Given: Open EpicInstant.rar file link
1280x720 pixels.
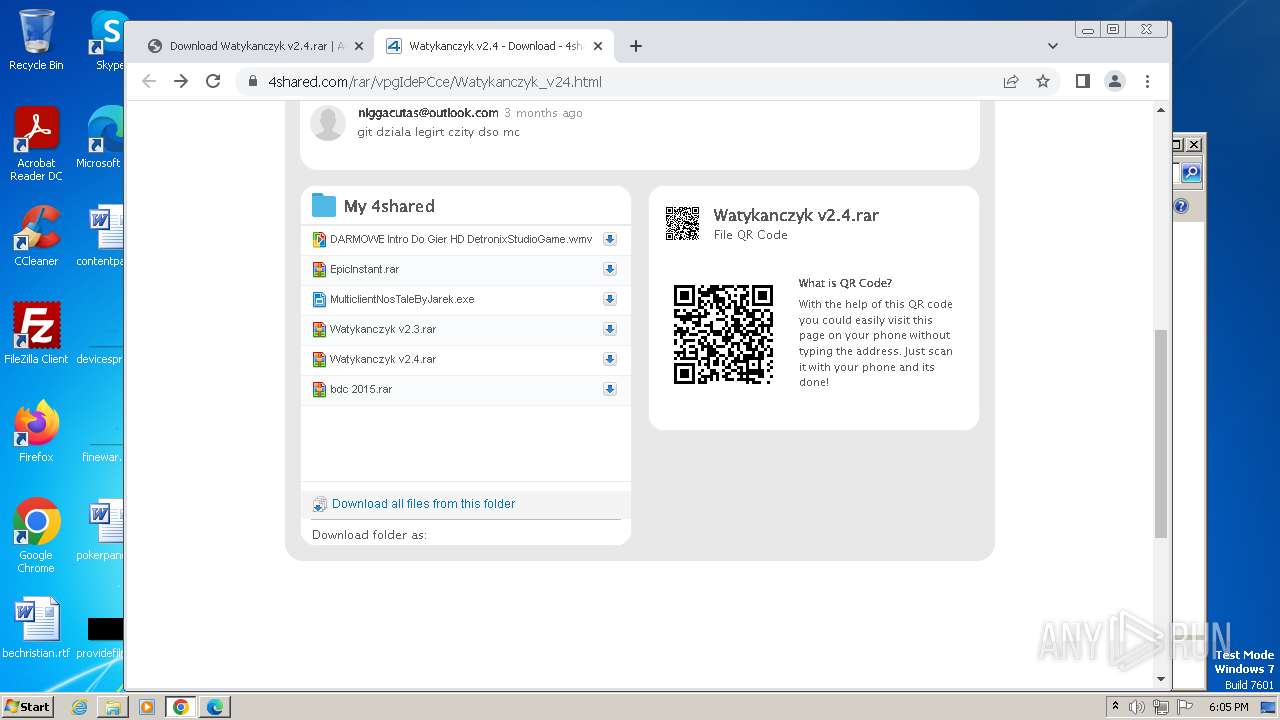Looking at the screenshot, I should click(364, 269).
